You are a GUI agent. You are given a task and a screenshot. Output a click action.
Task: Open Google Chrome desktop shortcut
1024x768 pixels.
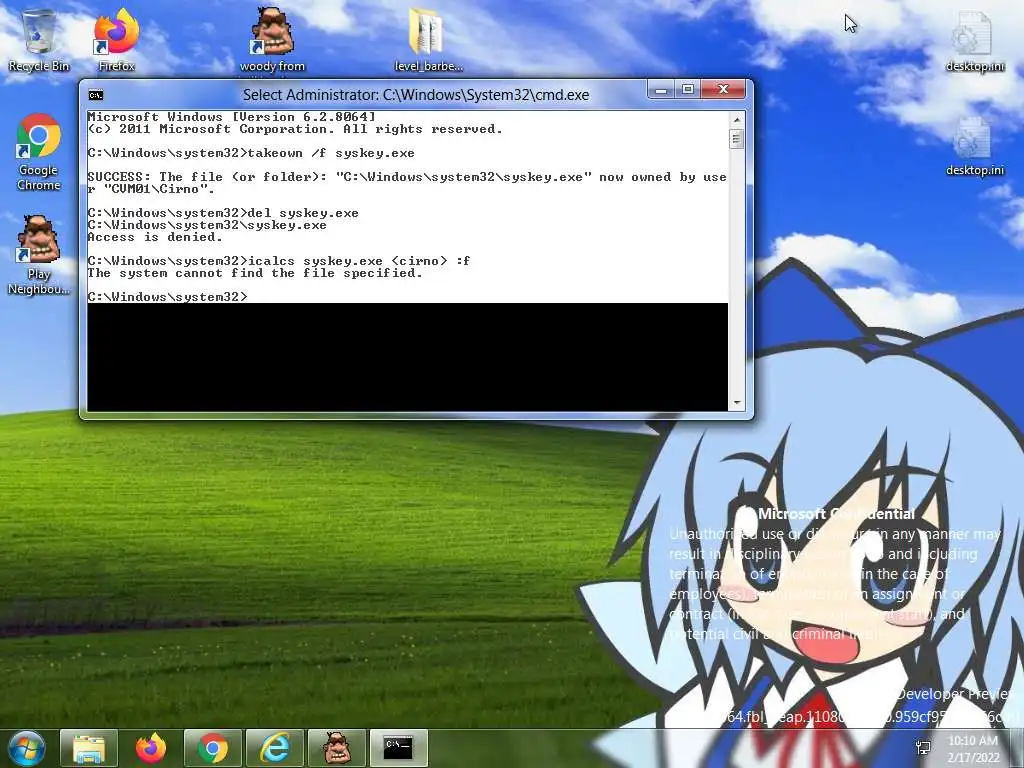tap(39, 152)
